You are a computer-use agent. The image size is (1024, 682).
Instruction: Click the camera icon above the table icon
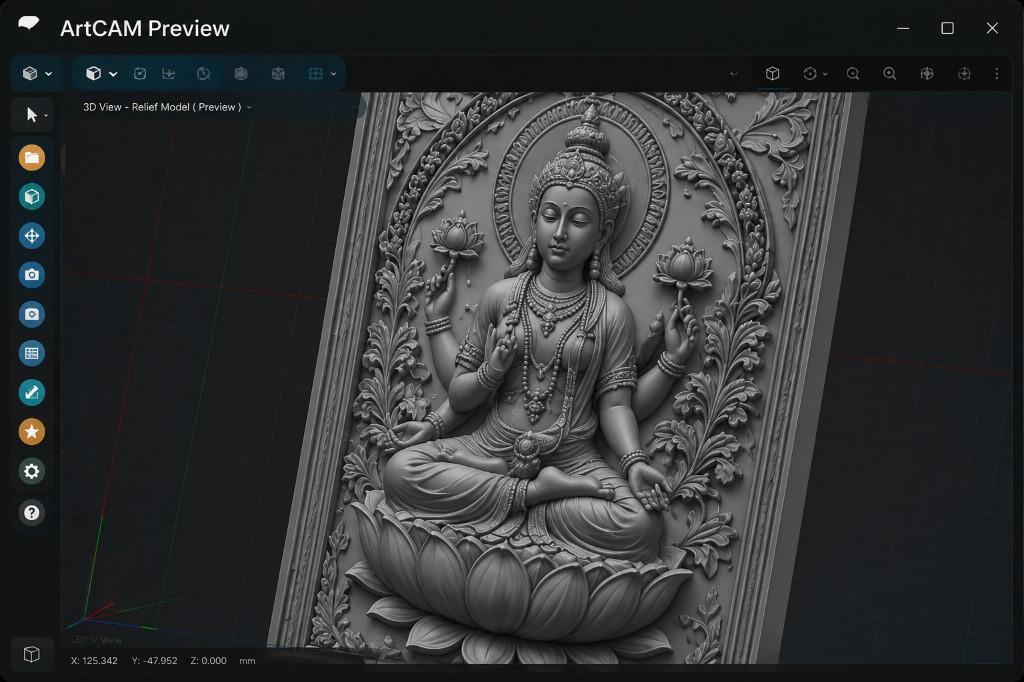(31, 314)
